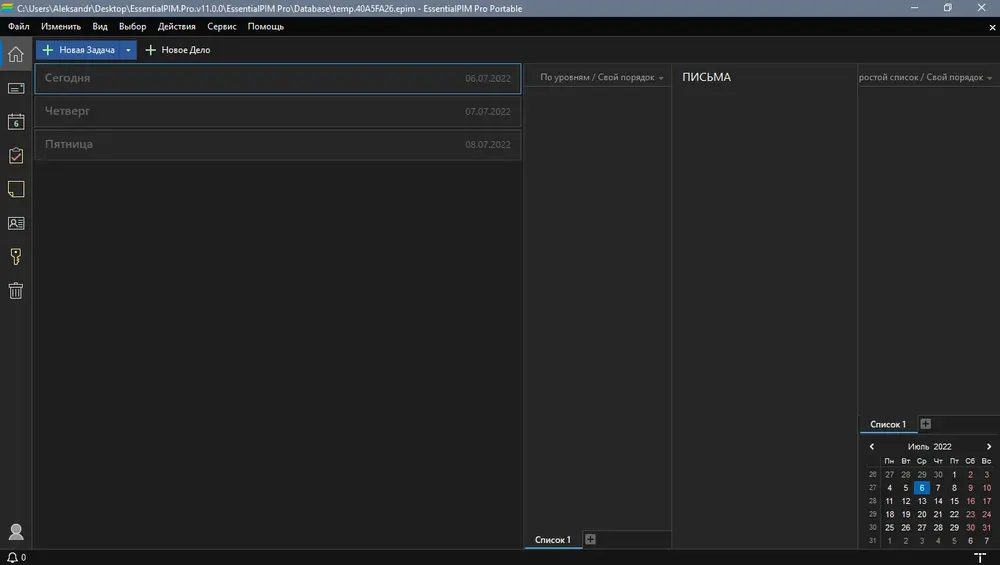The image size is (1000, 565).
Task: Select the Сегодня day row
Action: click(278, 78)
